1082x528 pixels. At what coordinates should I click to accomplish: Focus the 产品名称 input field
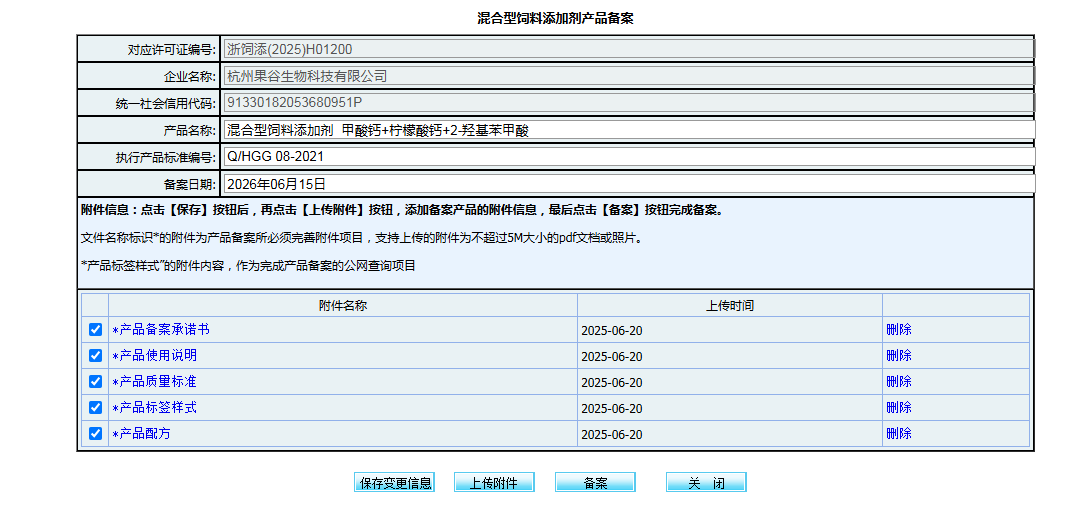pyautogui.click(x=629, y=130)
